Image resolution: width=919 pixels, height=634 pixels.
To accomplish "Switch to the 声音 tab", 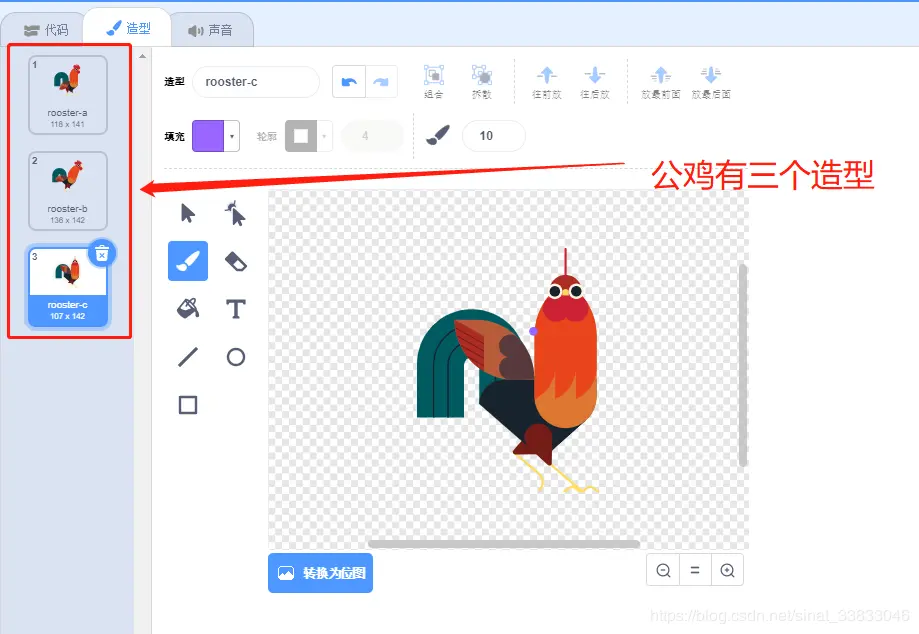I will click(210, 29).
